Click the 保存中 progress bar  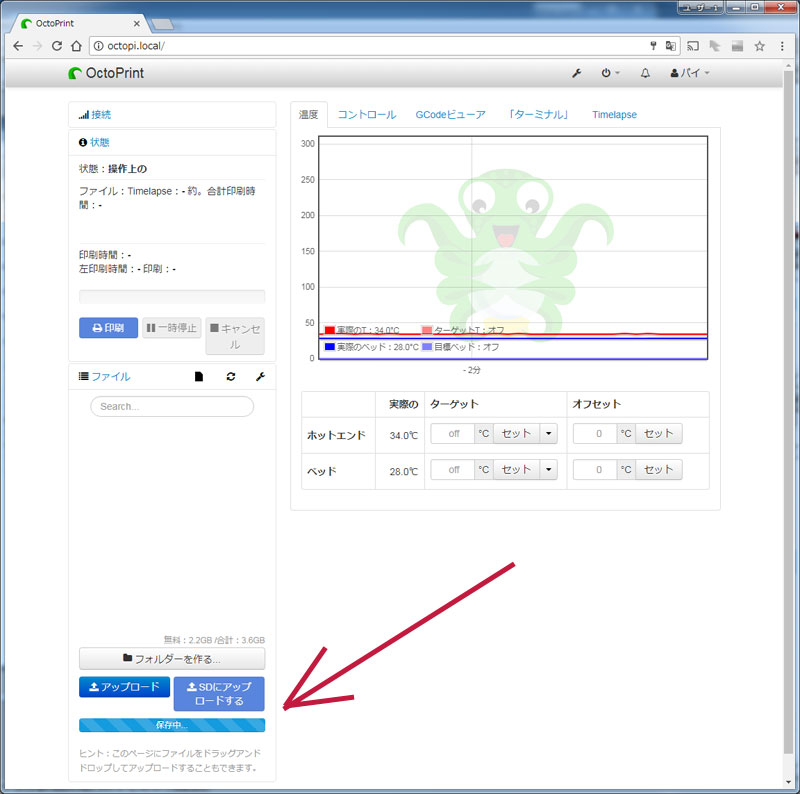click(x=172, y=725)
